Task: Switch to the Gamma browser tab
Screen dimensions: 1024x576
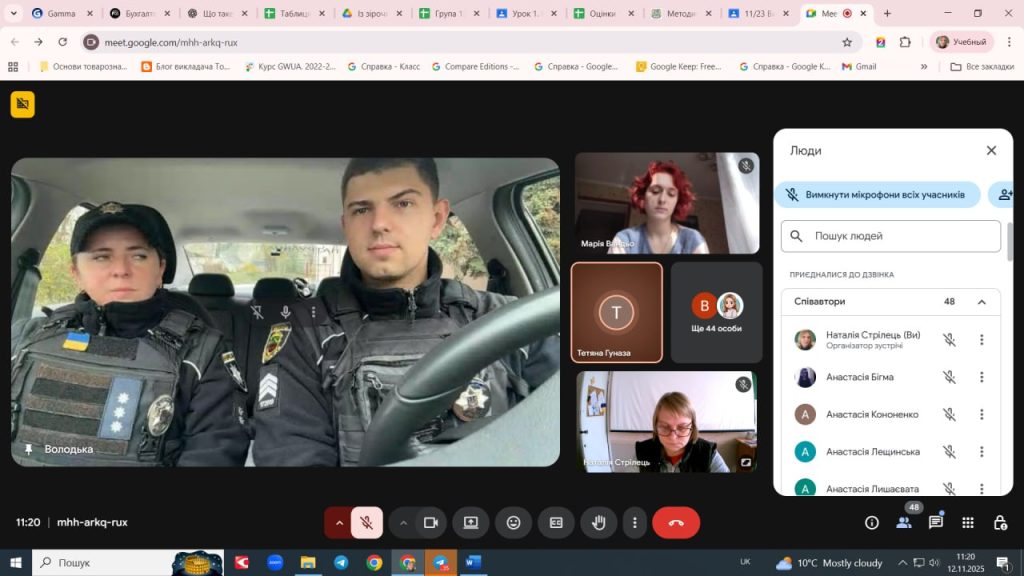Action: (60, 14)
